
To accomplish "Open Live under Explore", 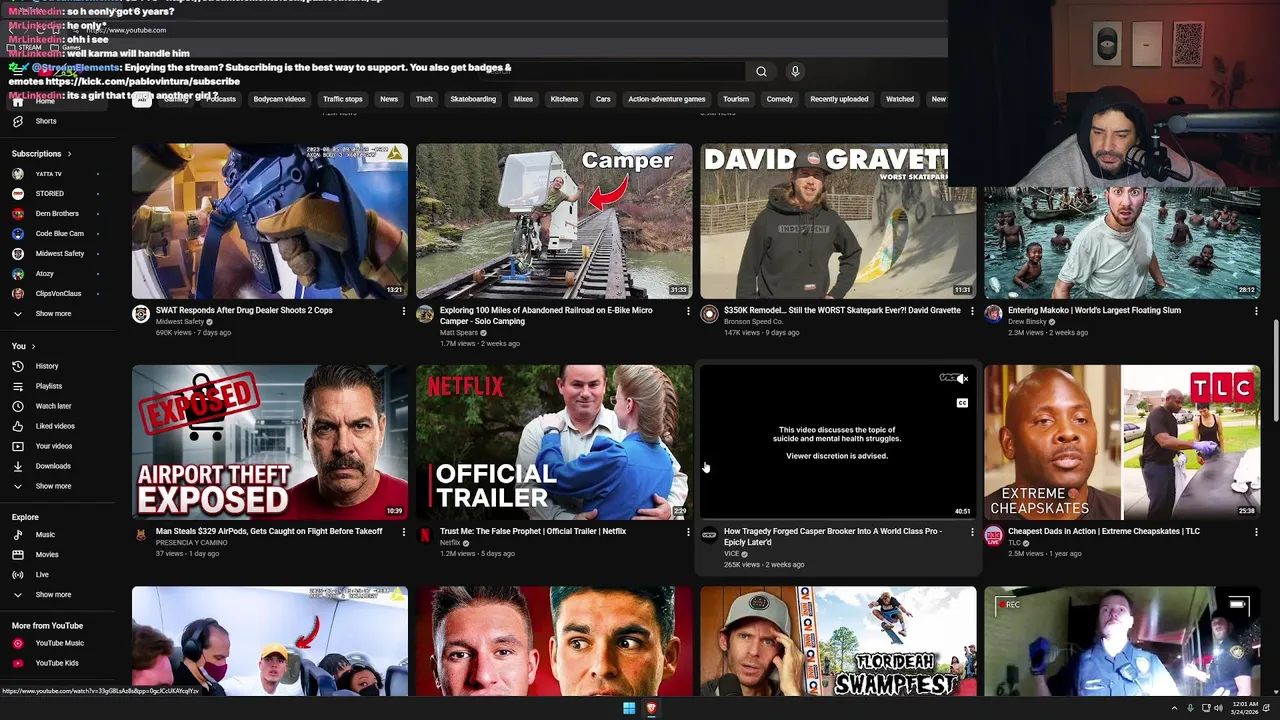I will point(41,575).
